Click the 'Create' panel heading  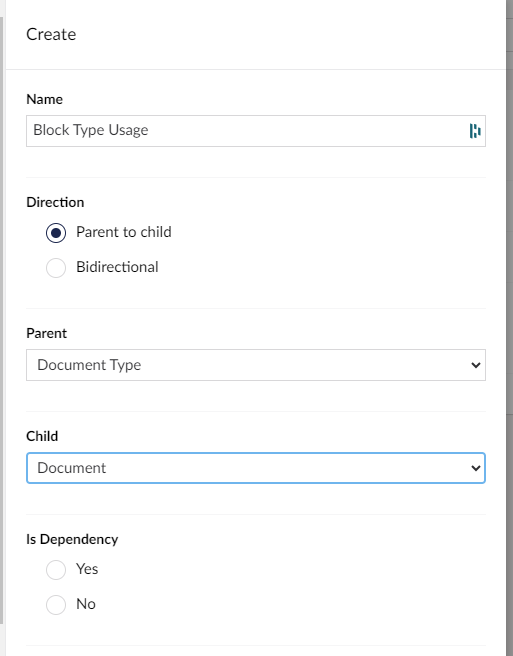51,34
